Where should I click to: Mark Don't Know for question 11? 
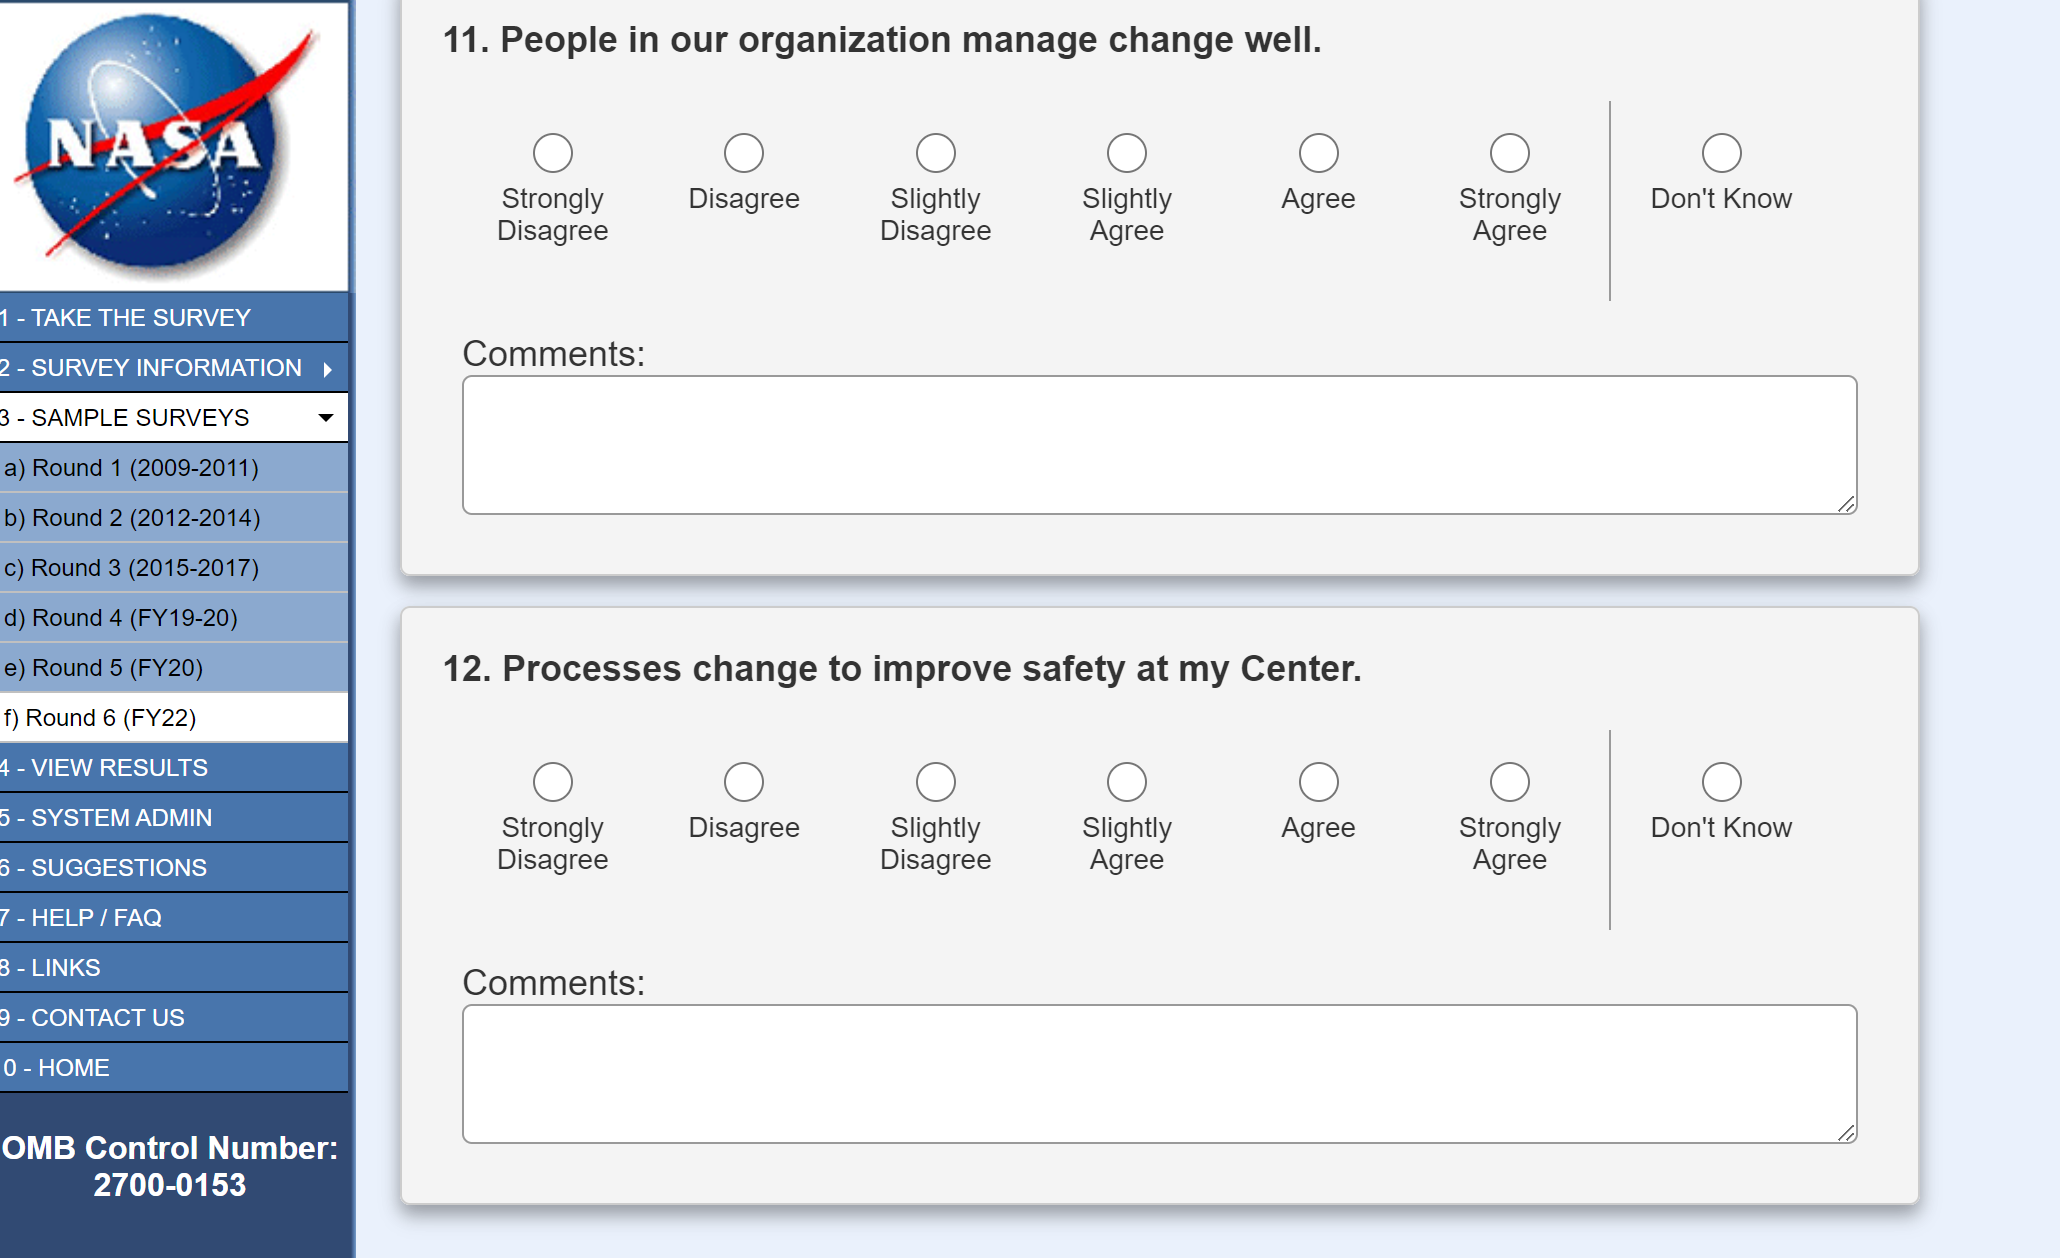[x=1720, y=153]
